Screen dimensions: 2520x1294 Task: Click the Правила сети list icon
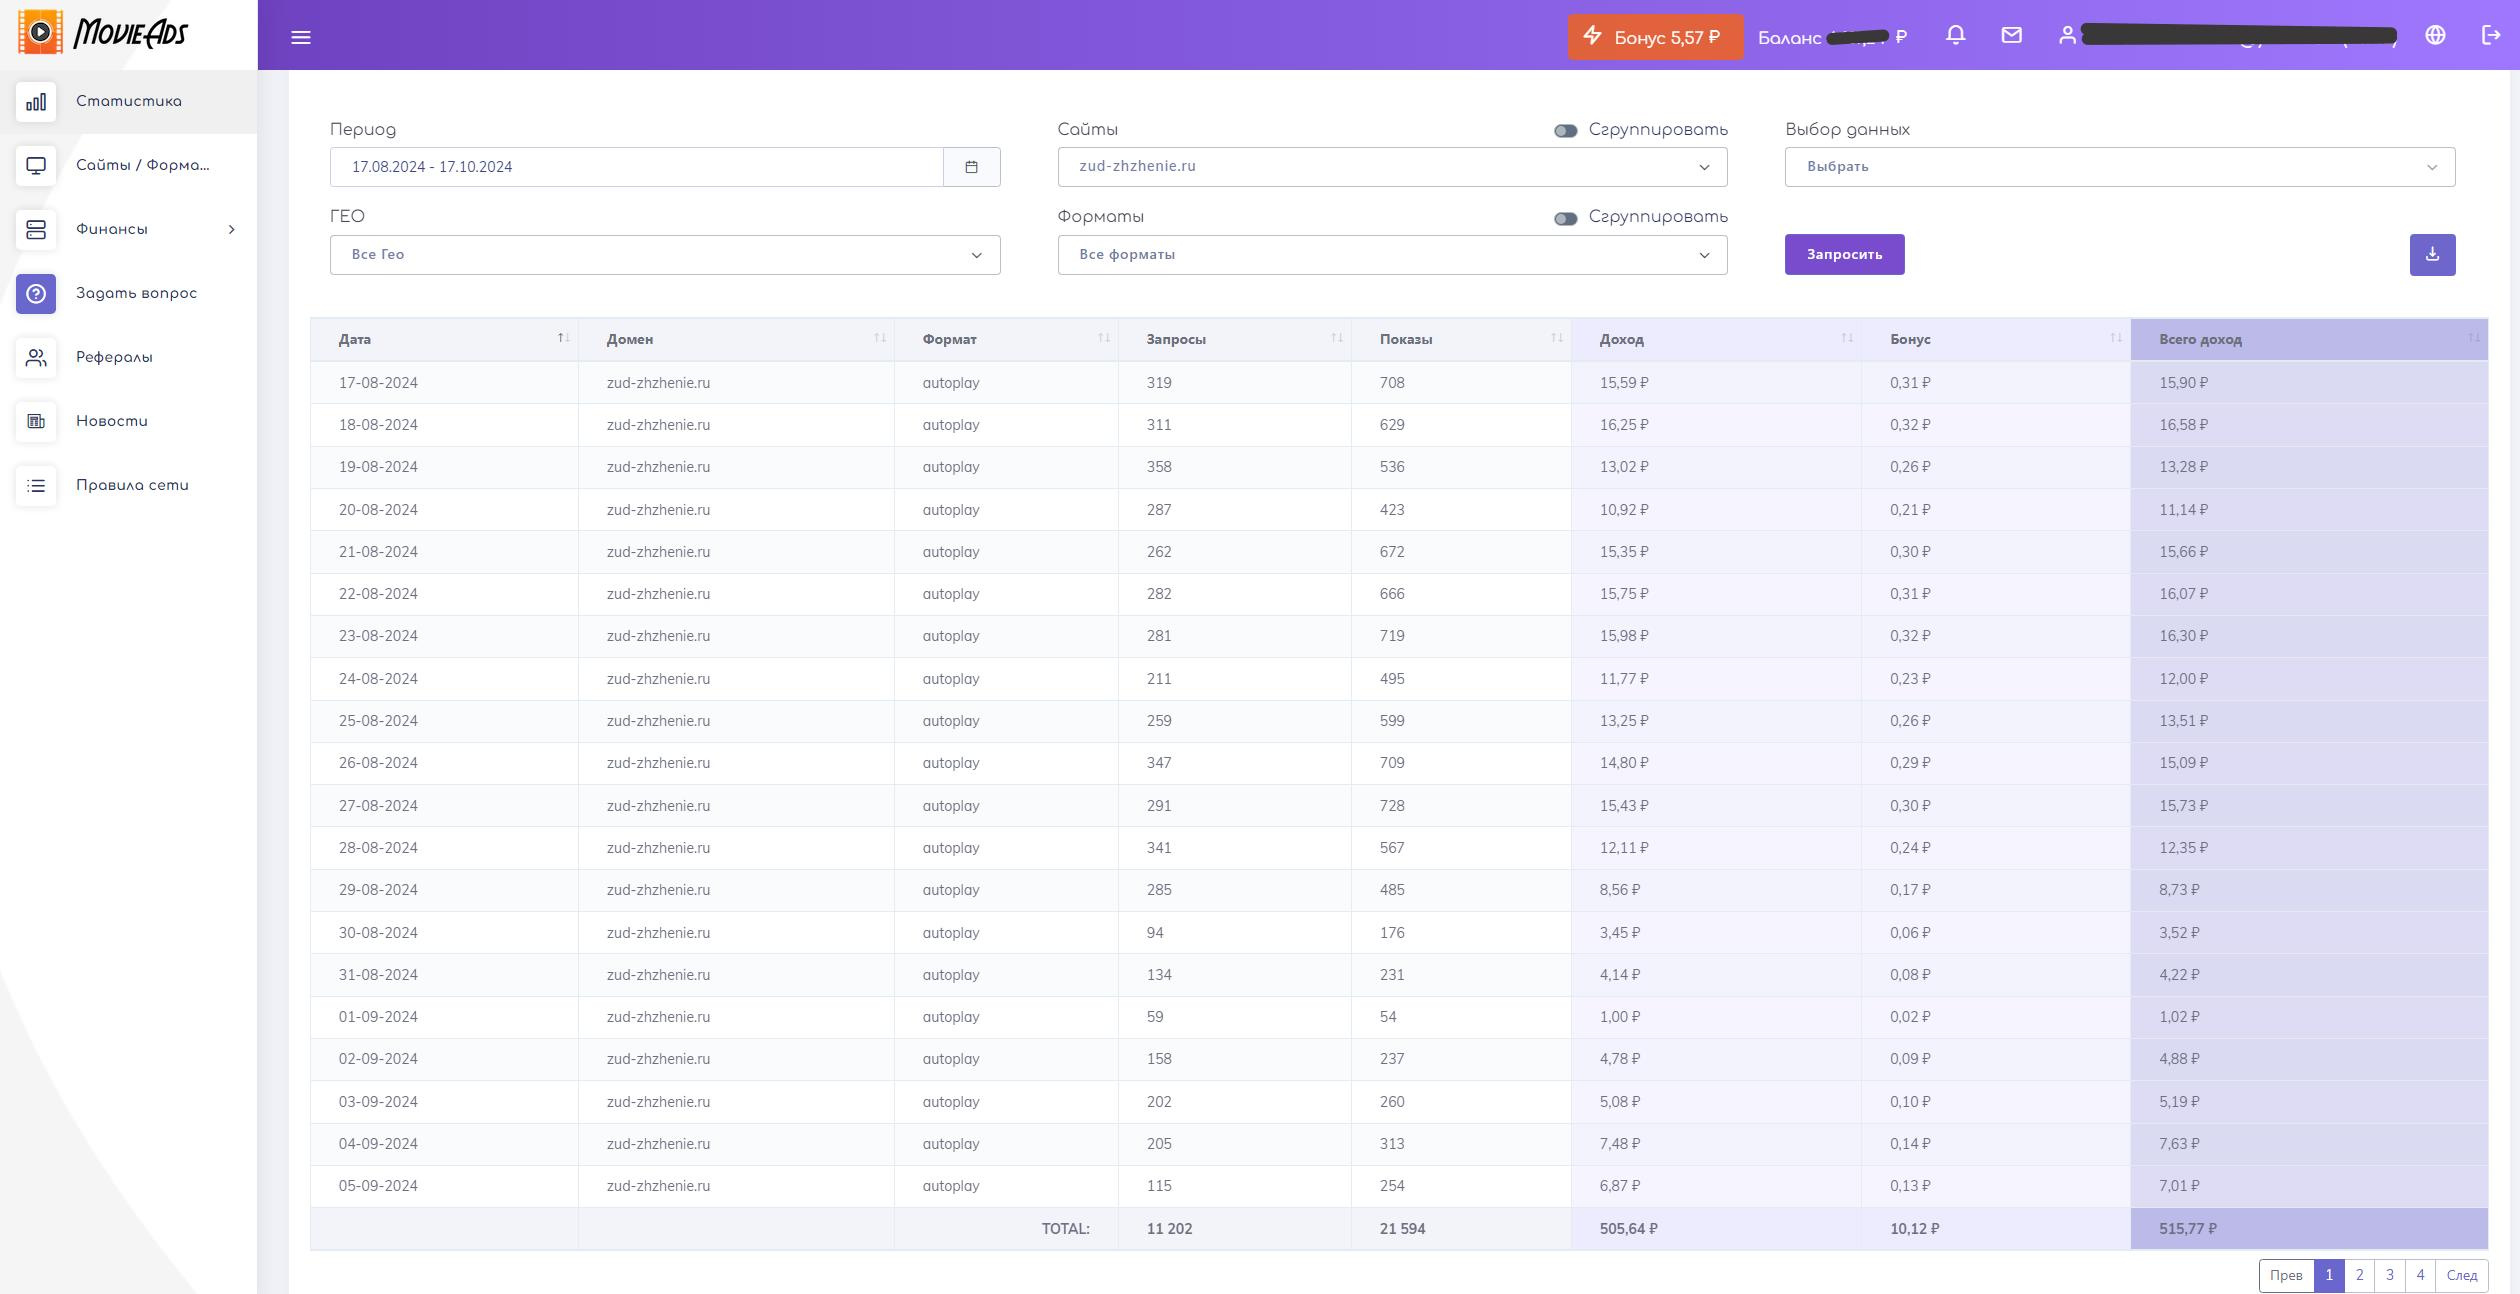click(36, 486)
